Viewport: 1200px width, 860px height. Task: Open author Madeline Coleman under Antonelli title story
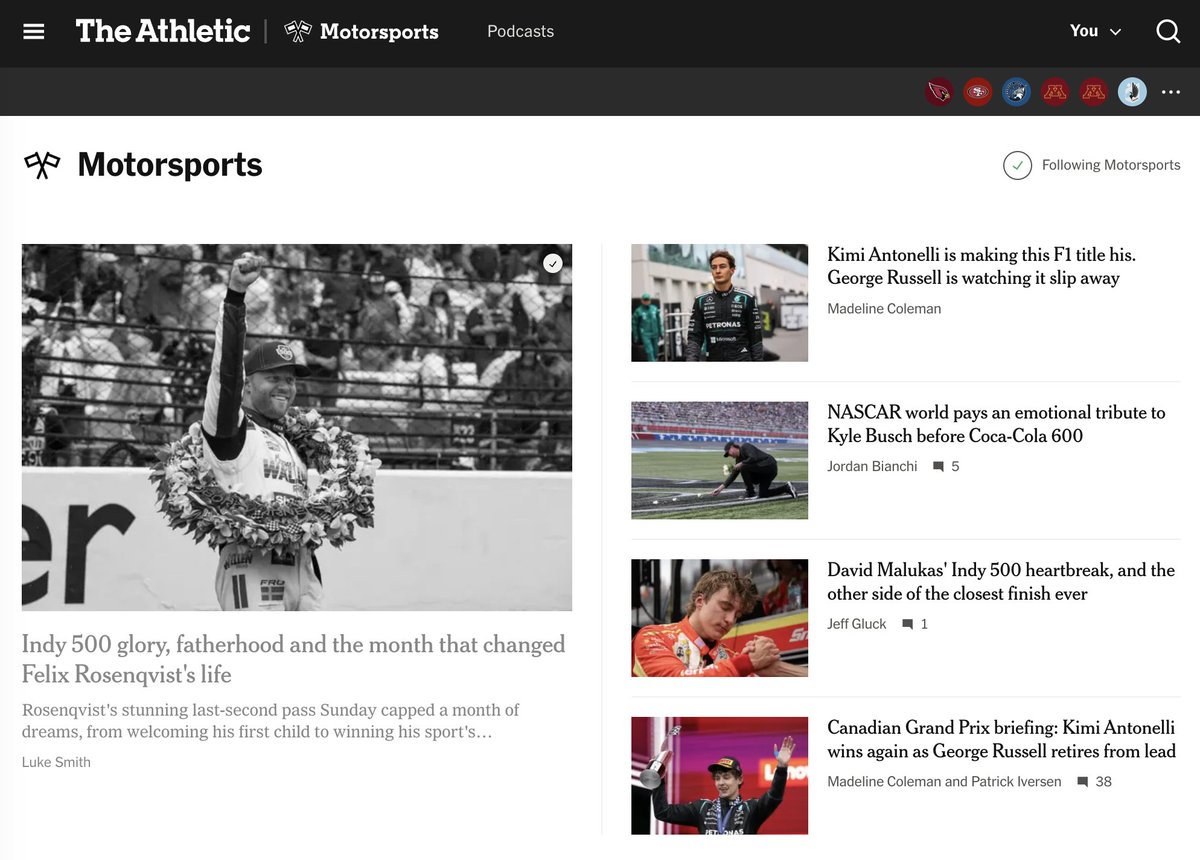[x=884, y=309]
